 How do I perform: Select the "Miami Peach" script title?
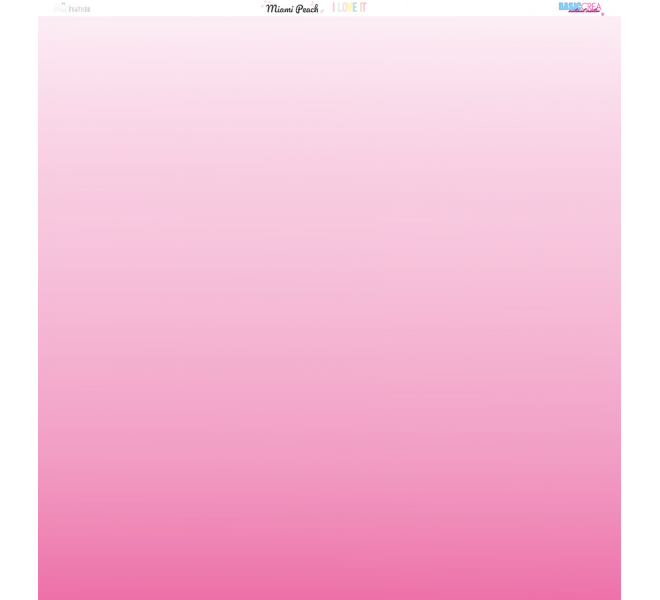click(x=292, y=8)
